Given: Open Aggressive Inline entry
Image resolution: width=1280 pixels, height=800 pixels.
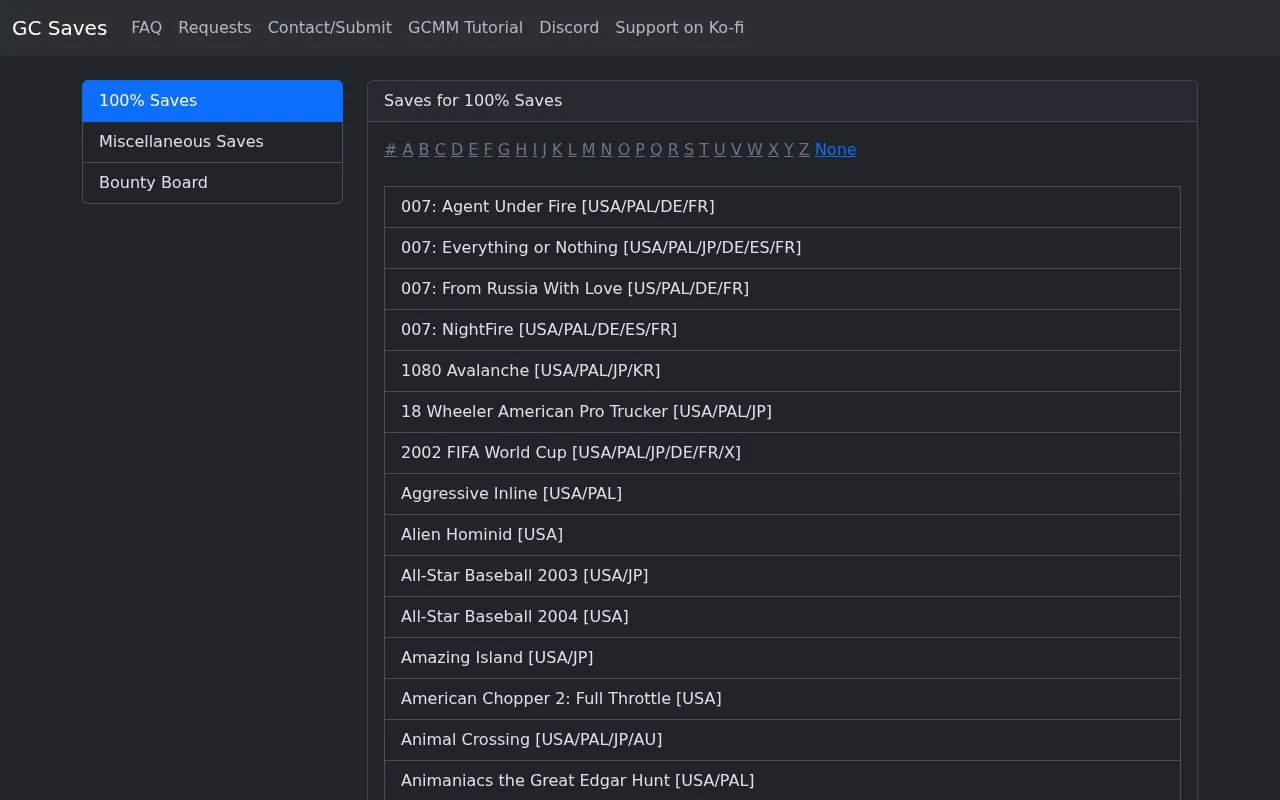Looking at the screenshot, I should 782,494.
